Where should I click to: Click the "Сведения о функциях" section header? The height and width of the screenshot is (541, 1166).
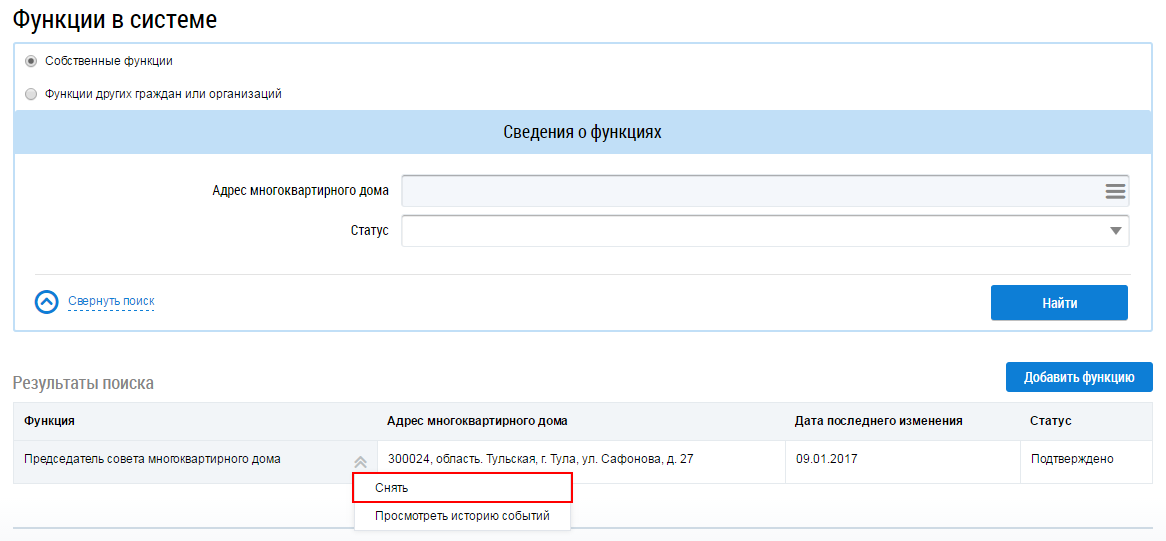pyautogui.click(x=582, y=132)
